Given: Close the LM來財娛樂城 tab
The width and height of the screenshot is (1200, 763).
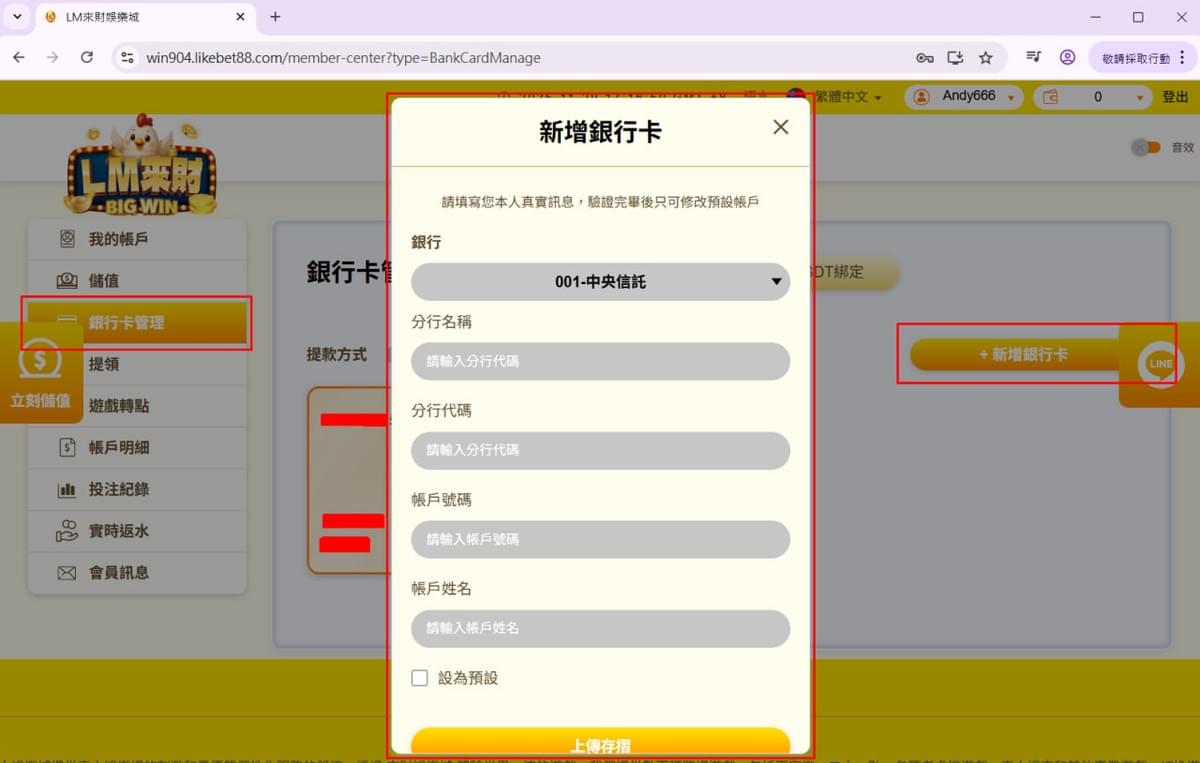Looking at the screenshot, I should pyautogui.click(x=240, y=17).
